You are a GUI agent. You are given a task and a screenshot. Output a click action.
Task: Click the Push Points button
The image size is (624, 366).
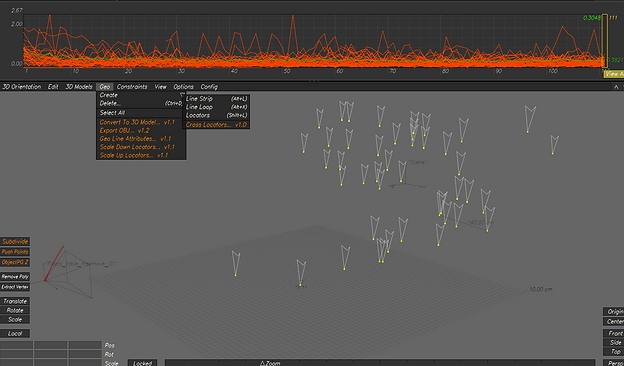15,252
